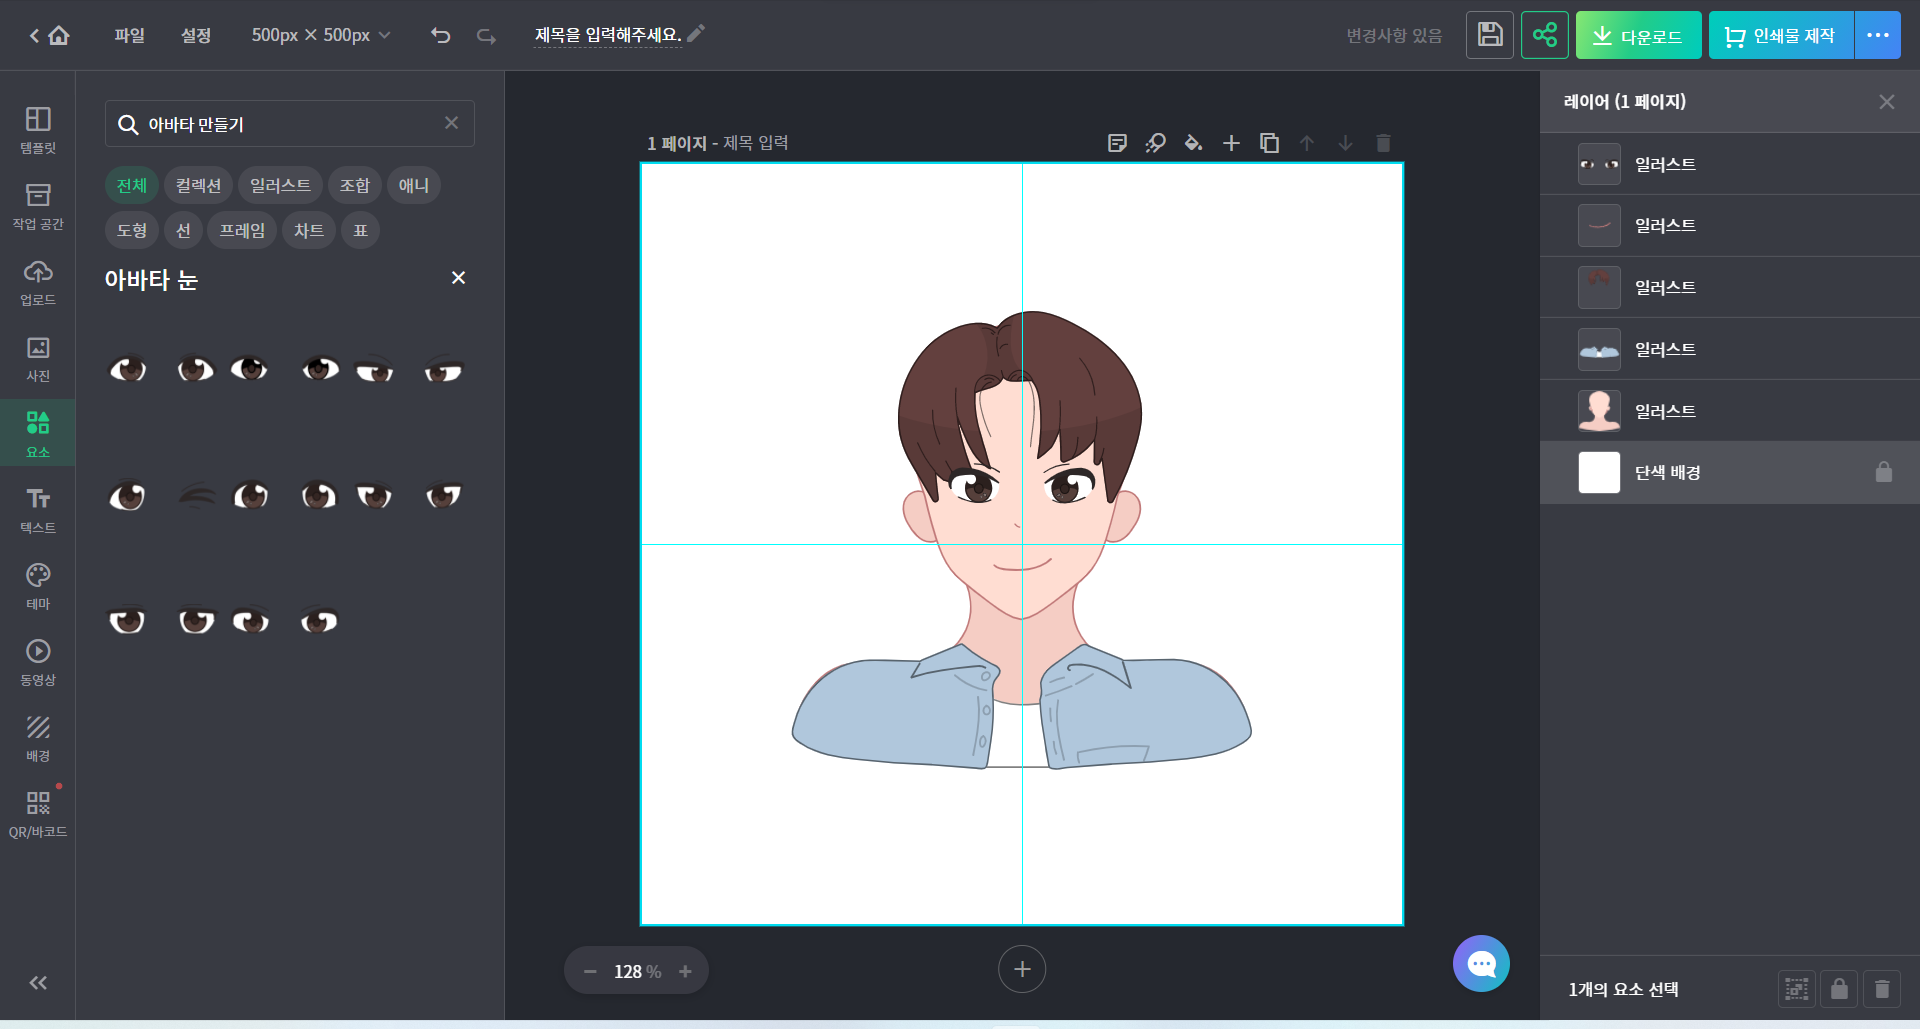Click the 인쇄물 제작 button

(x=1781, y=35)
